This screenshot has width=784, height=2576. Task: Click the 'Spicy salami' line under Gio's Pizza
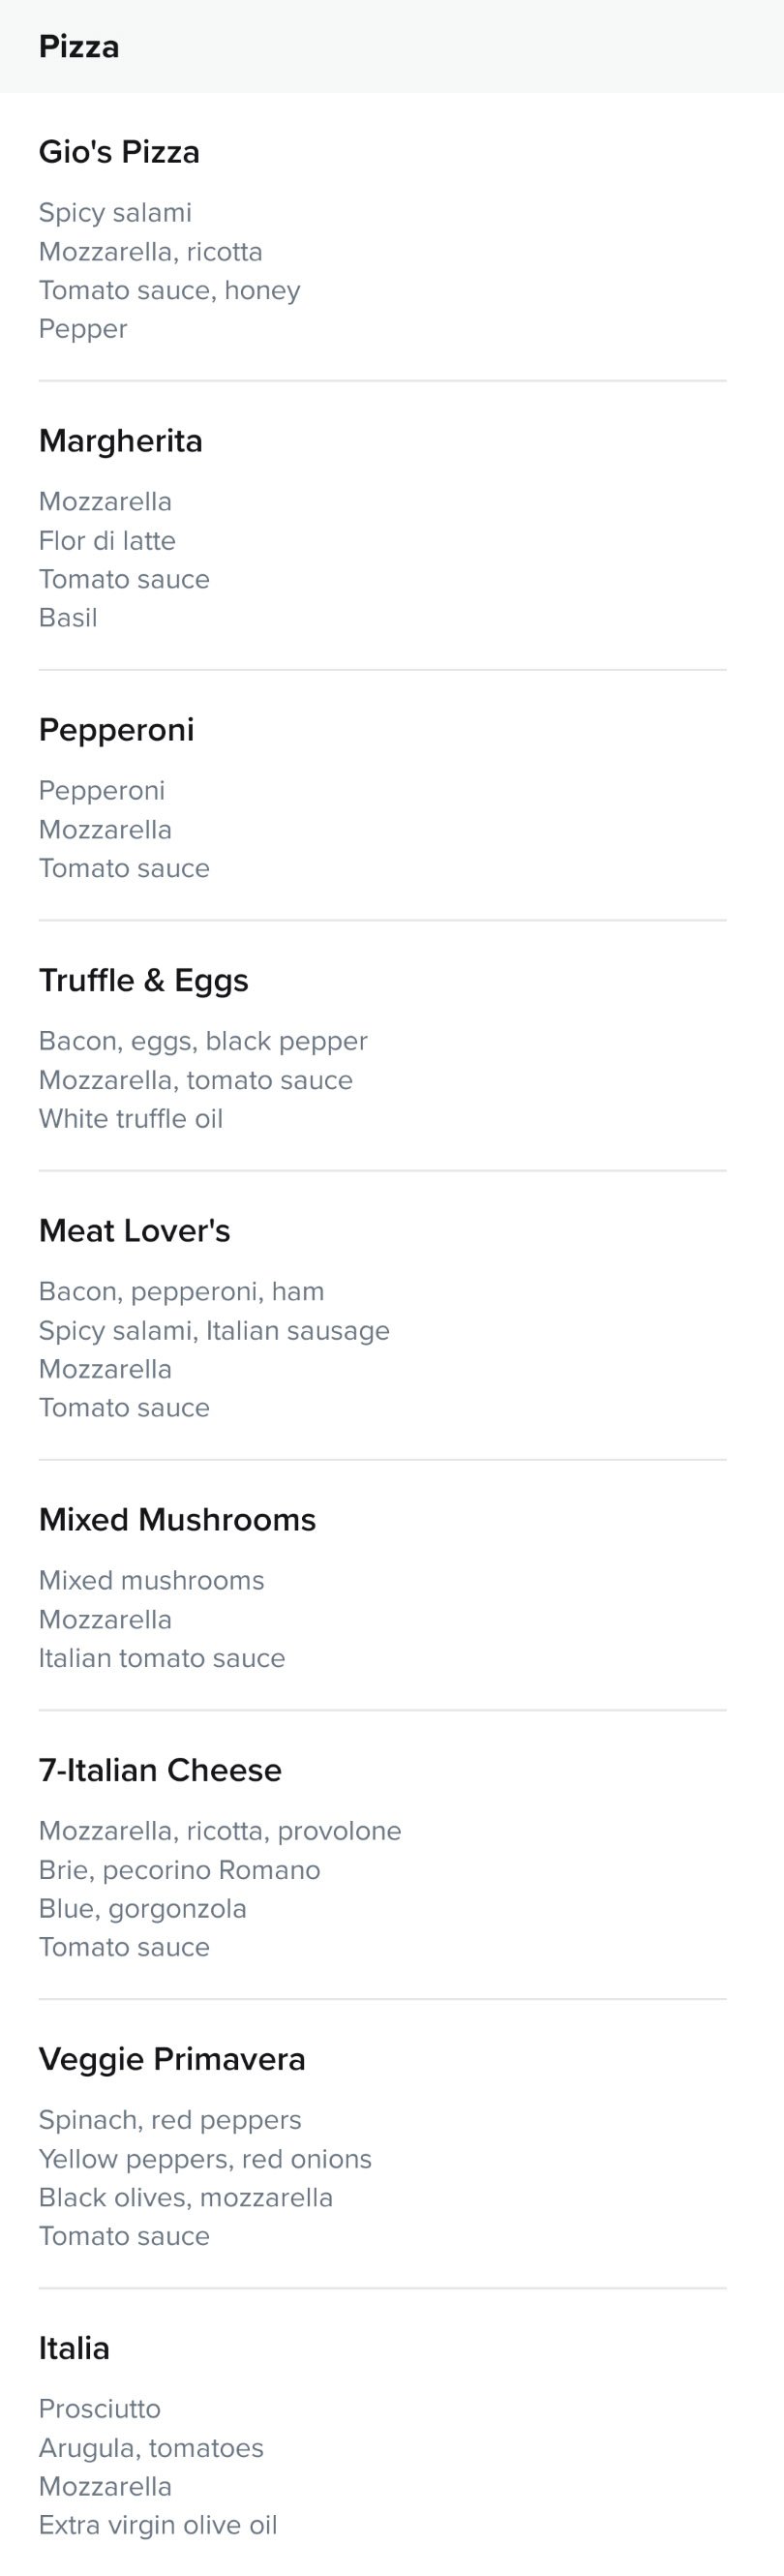coord(115,213)
